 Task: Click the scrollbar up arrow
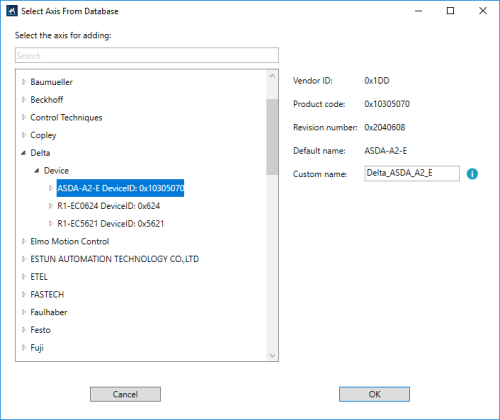click(x=272, y=76)
